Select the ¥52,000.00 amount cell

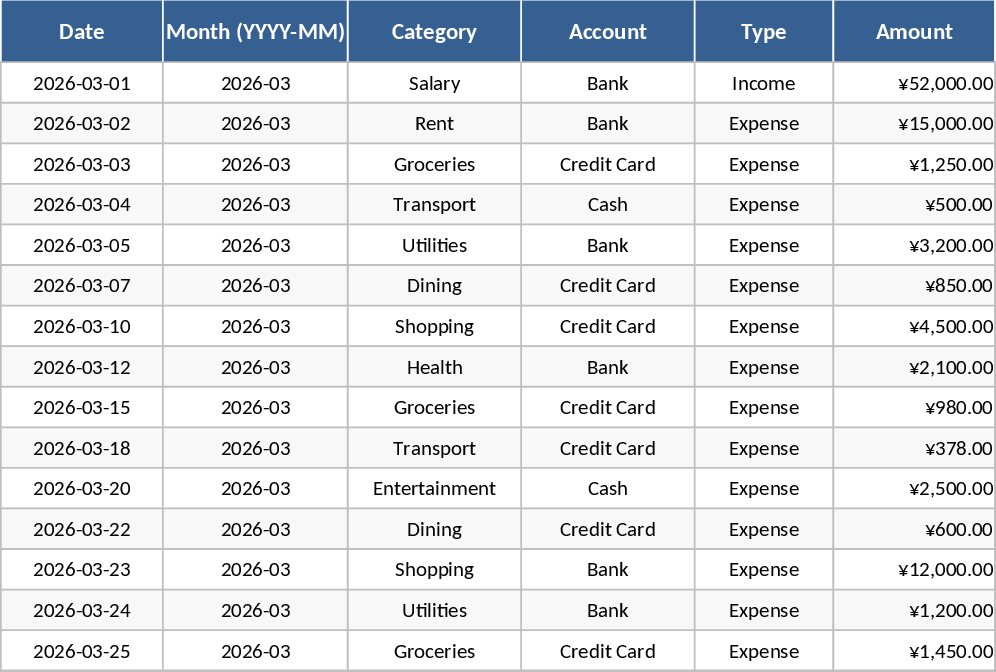(x=944, y=84)
